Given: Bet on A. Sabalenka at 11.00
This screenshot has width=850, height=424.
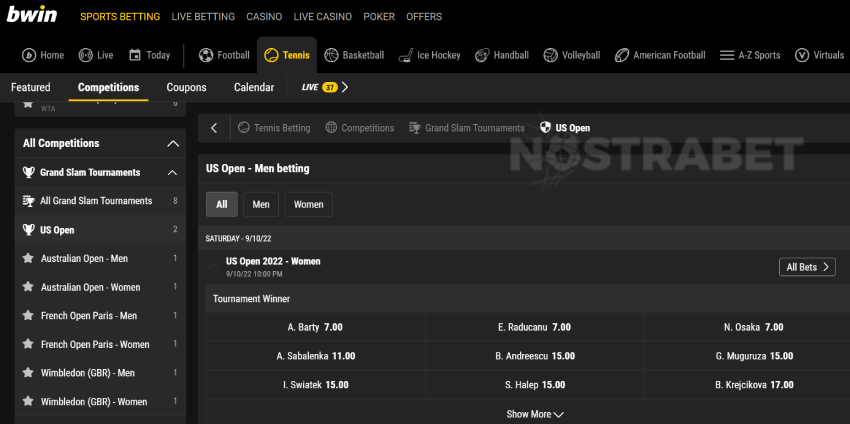Looking at the screenshot, I should coord(315,356).
